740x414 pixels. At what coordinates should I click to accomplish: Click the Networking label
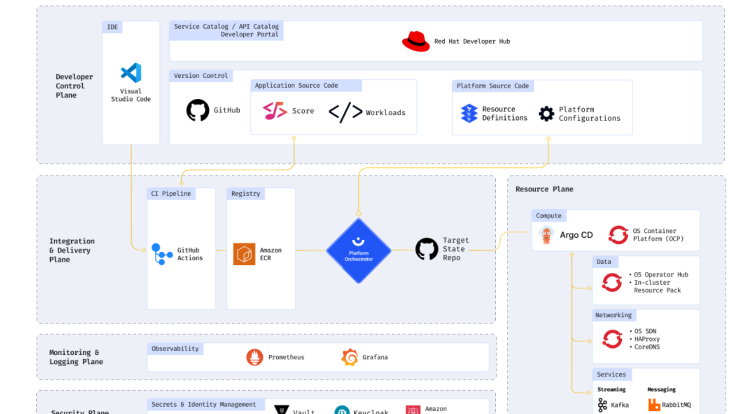(614, 315)
